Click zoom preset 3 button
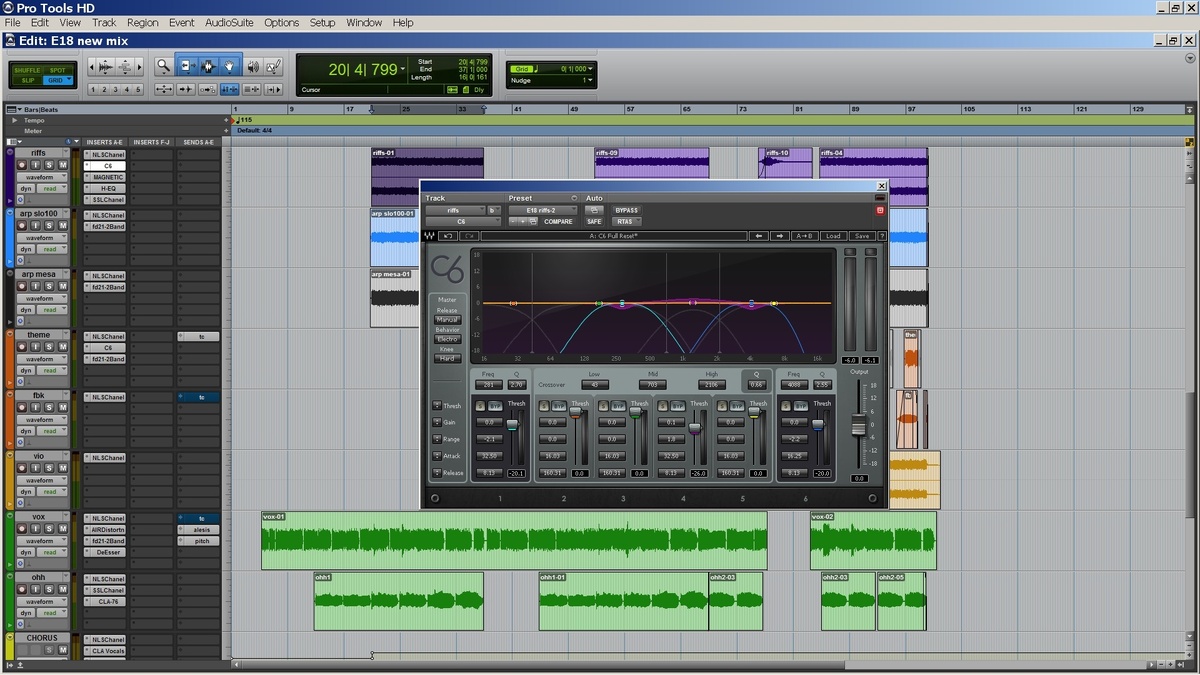The image size is (1200, 675). pos(115,89)
